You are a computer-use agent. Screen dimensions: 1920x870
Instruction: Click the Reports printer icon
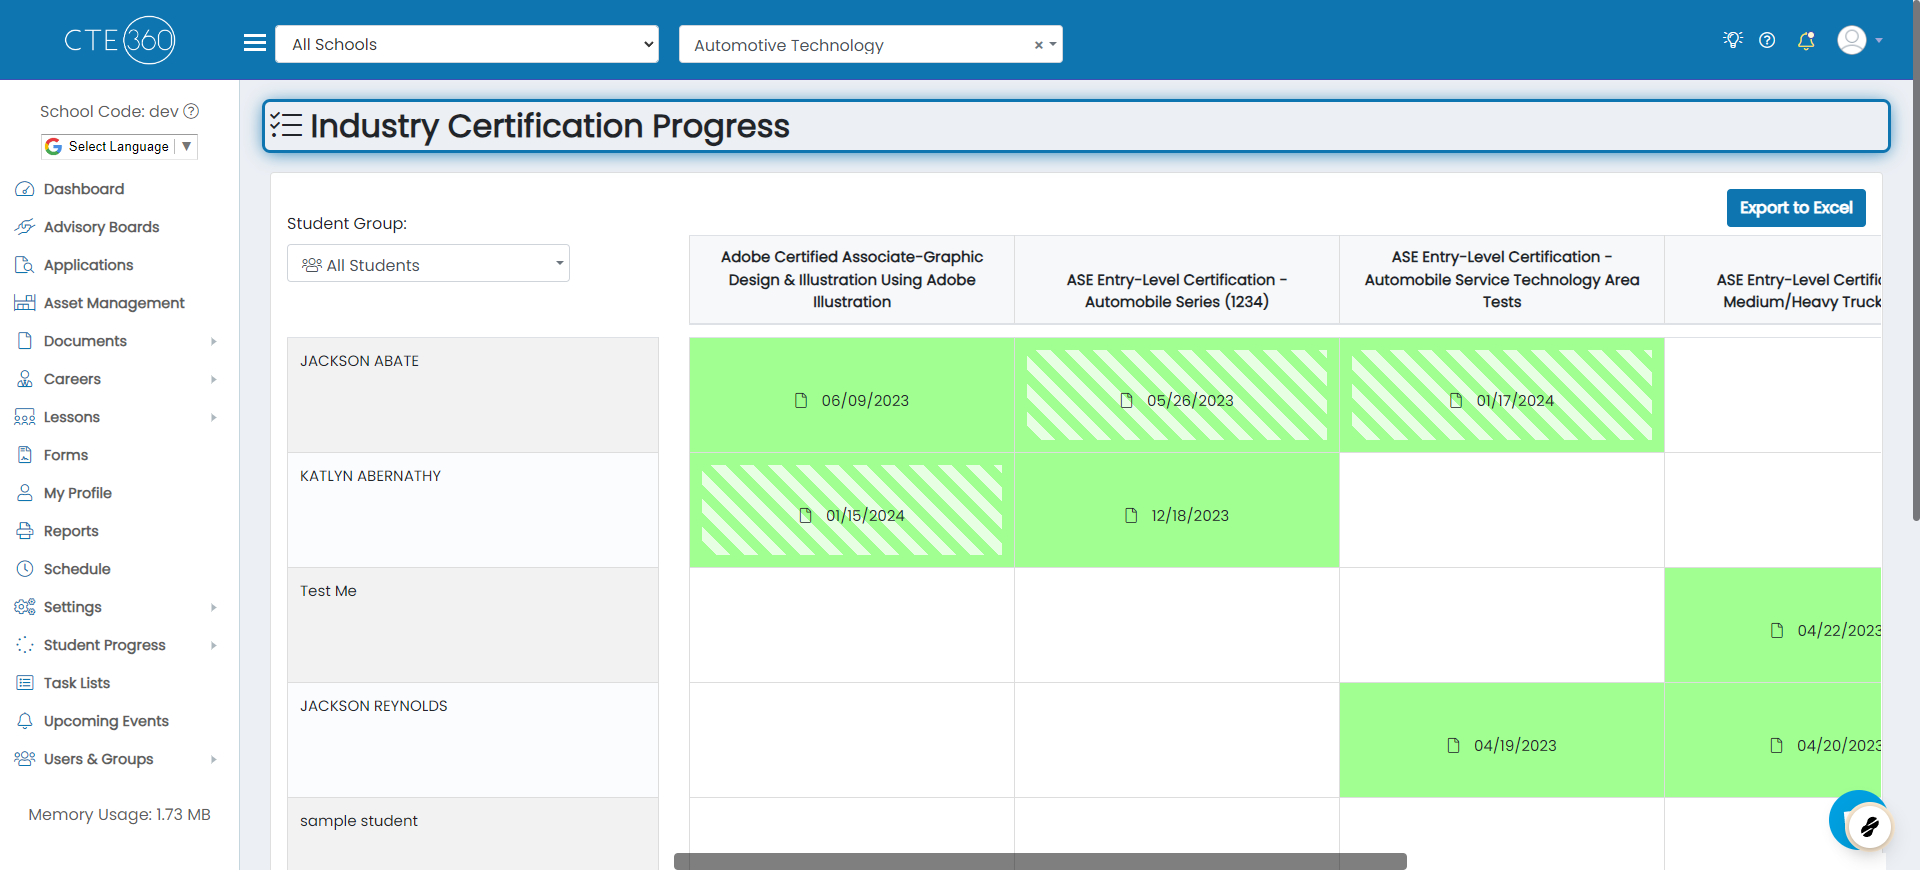[x=25, y=531]
